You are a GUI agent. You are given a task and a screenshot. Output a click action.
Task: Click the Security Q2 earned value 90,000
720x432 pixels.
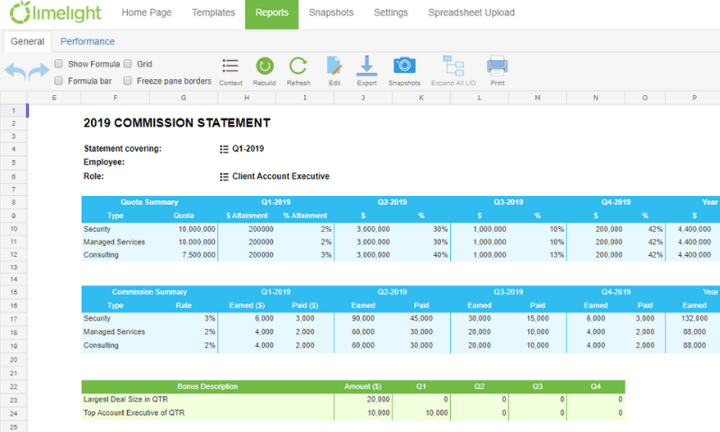363,319
